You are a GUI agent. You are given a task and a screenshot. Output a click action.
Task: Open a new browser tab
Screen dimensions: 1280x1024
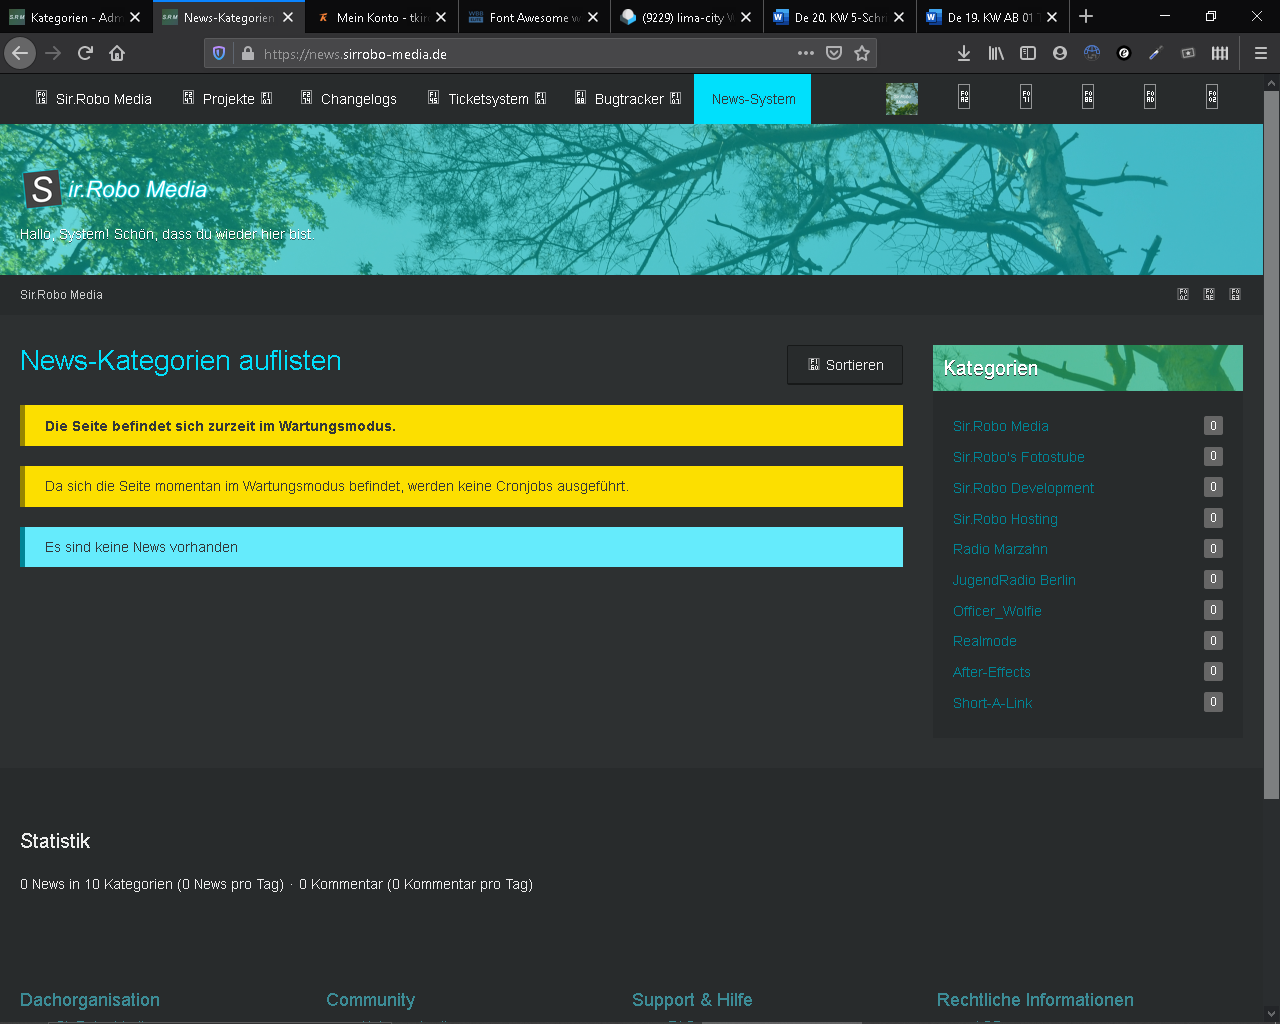click(1086, 16)
